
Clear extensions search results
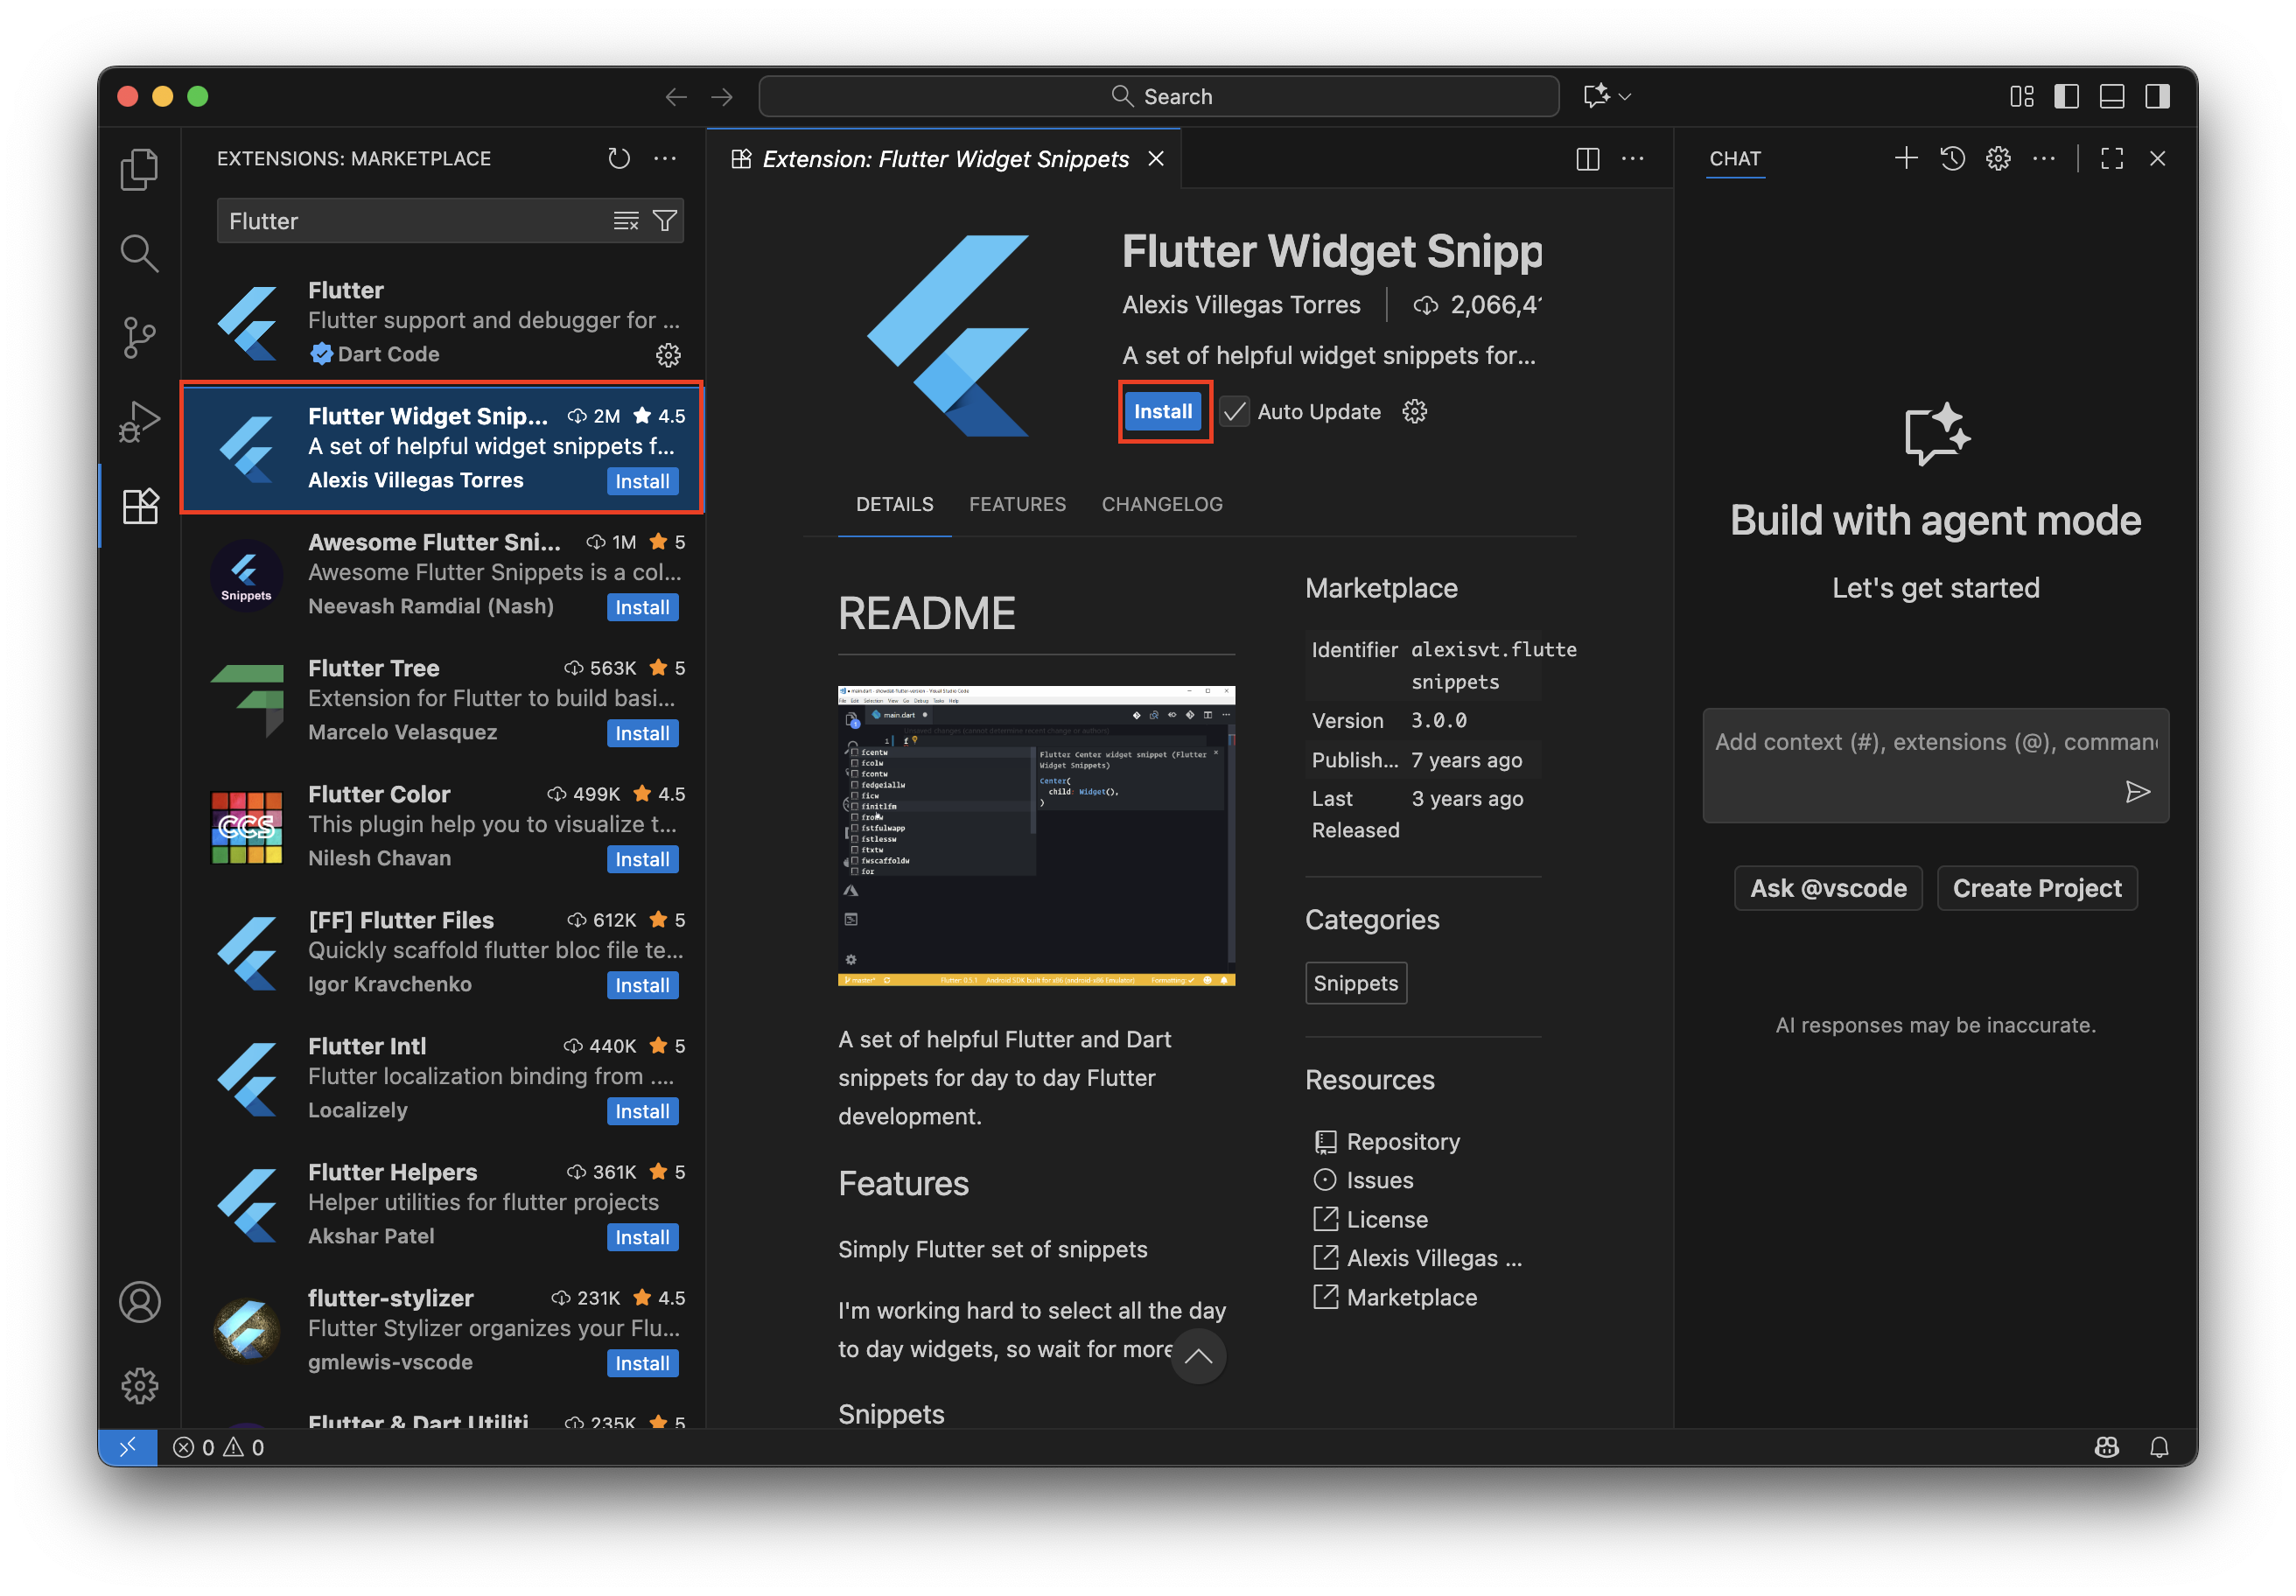pos(626,221)
